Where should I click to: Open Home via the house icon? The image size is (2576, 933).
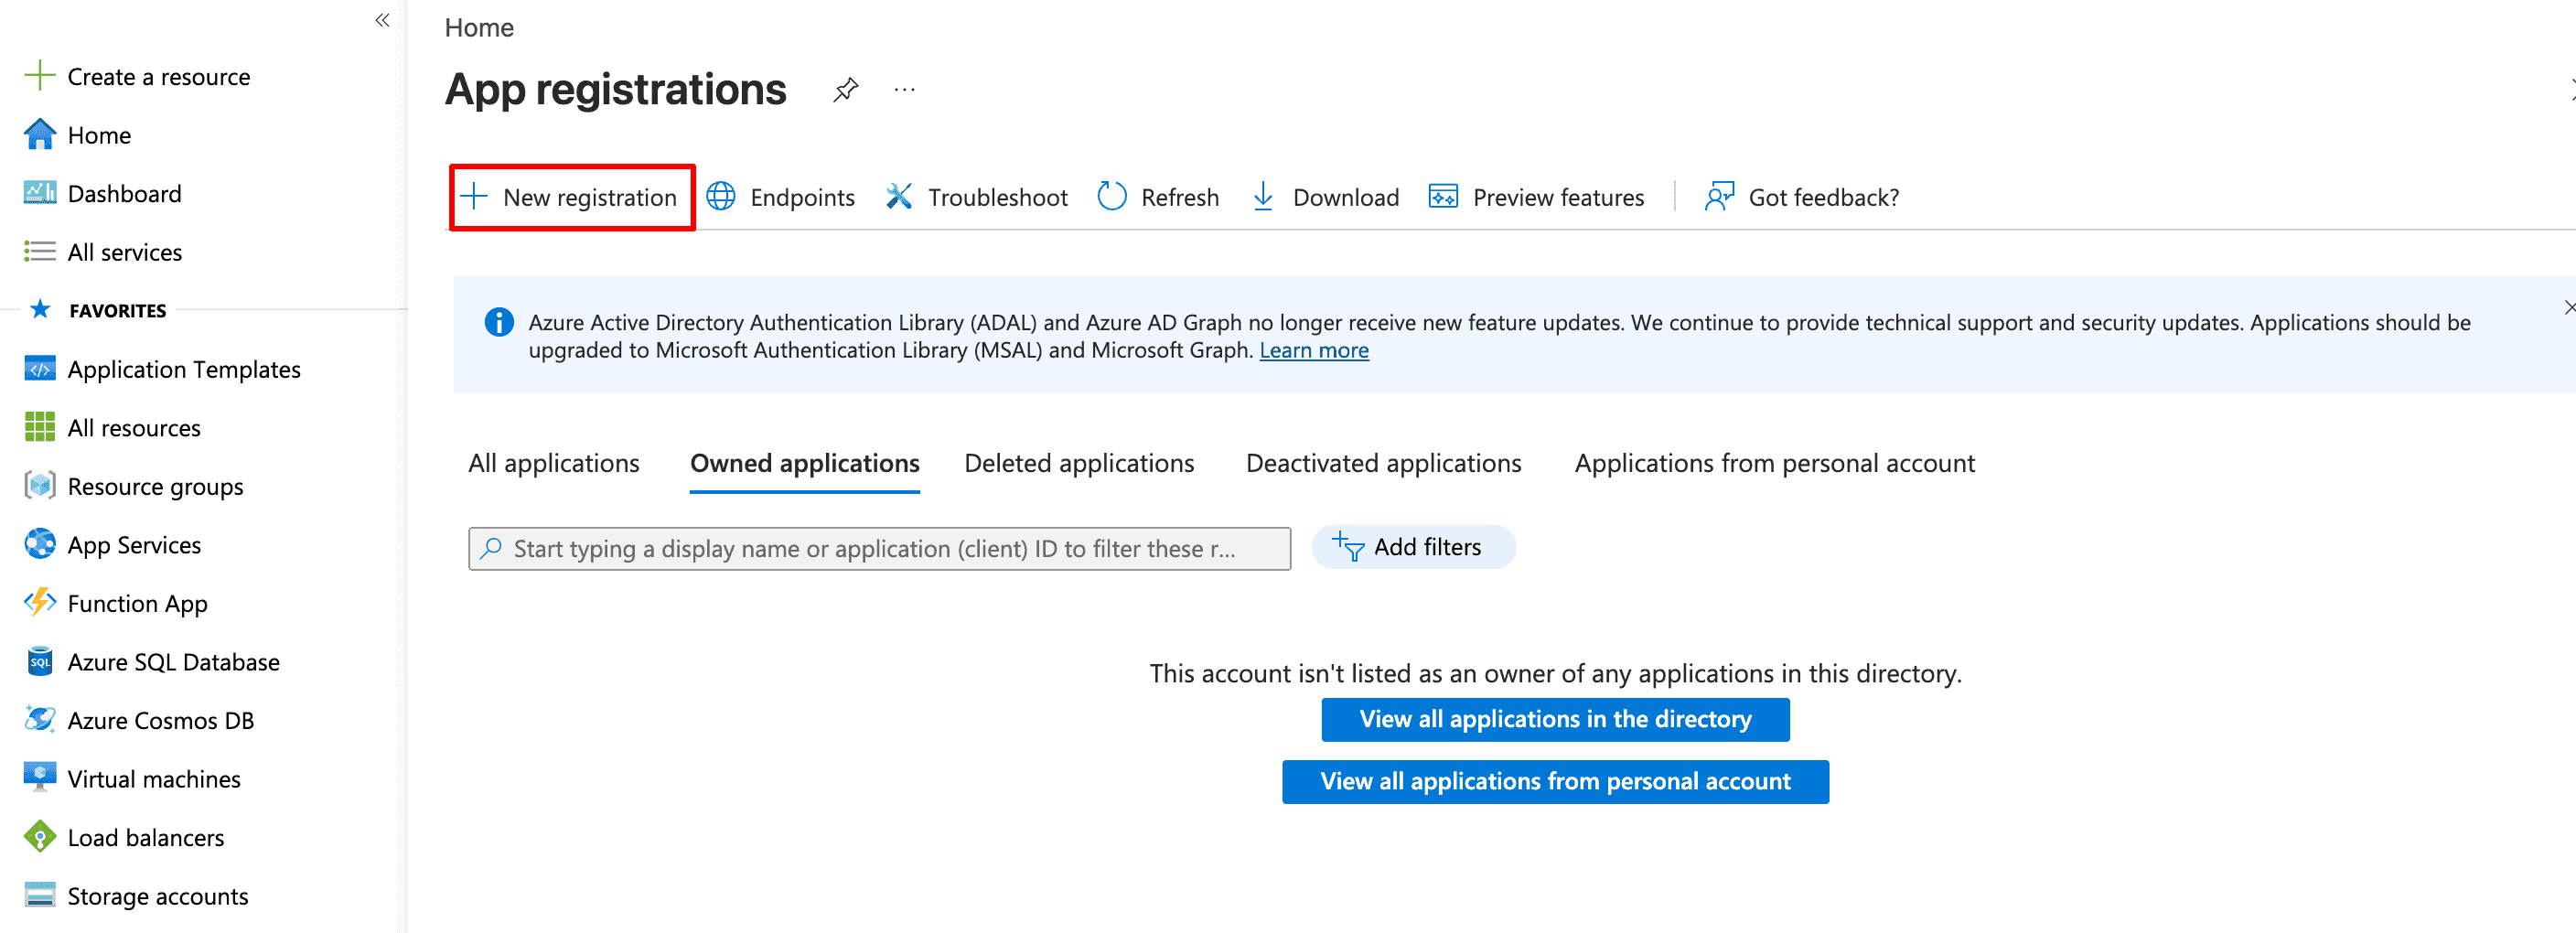pos(39,134)
